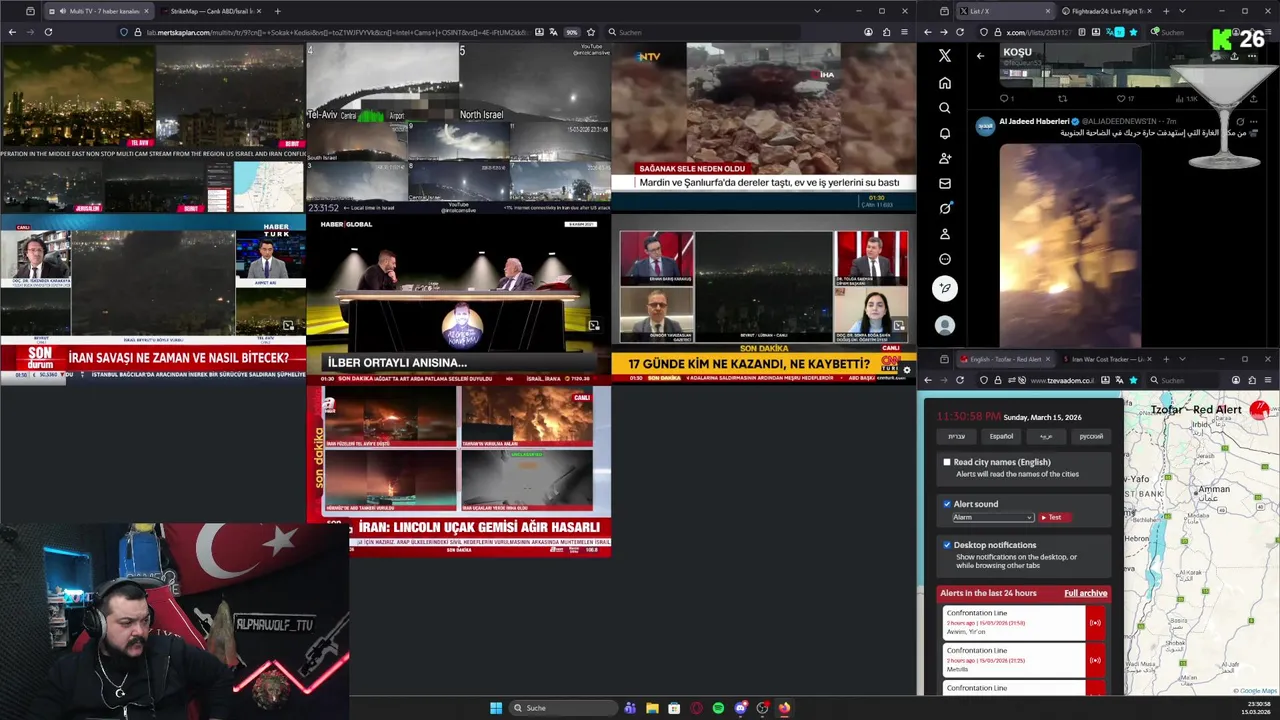The image size is (1280, 720).
Task: Go back with X list back arrow
Action: tap(980, 56)
